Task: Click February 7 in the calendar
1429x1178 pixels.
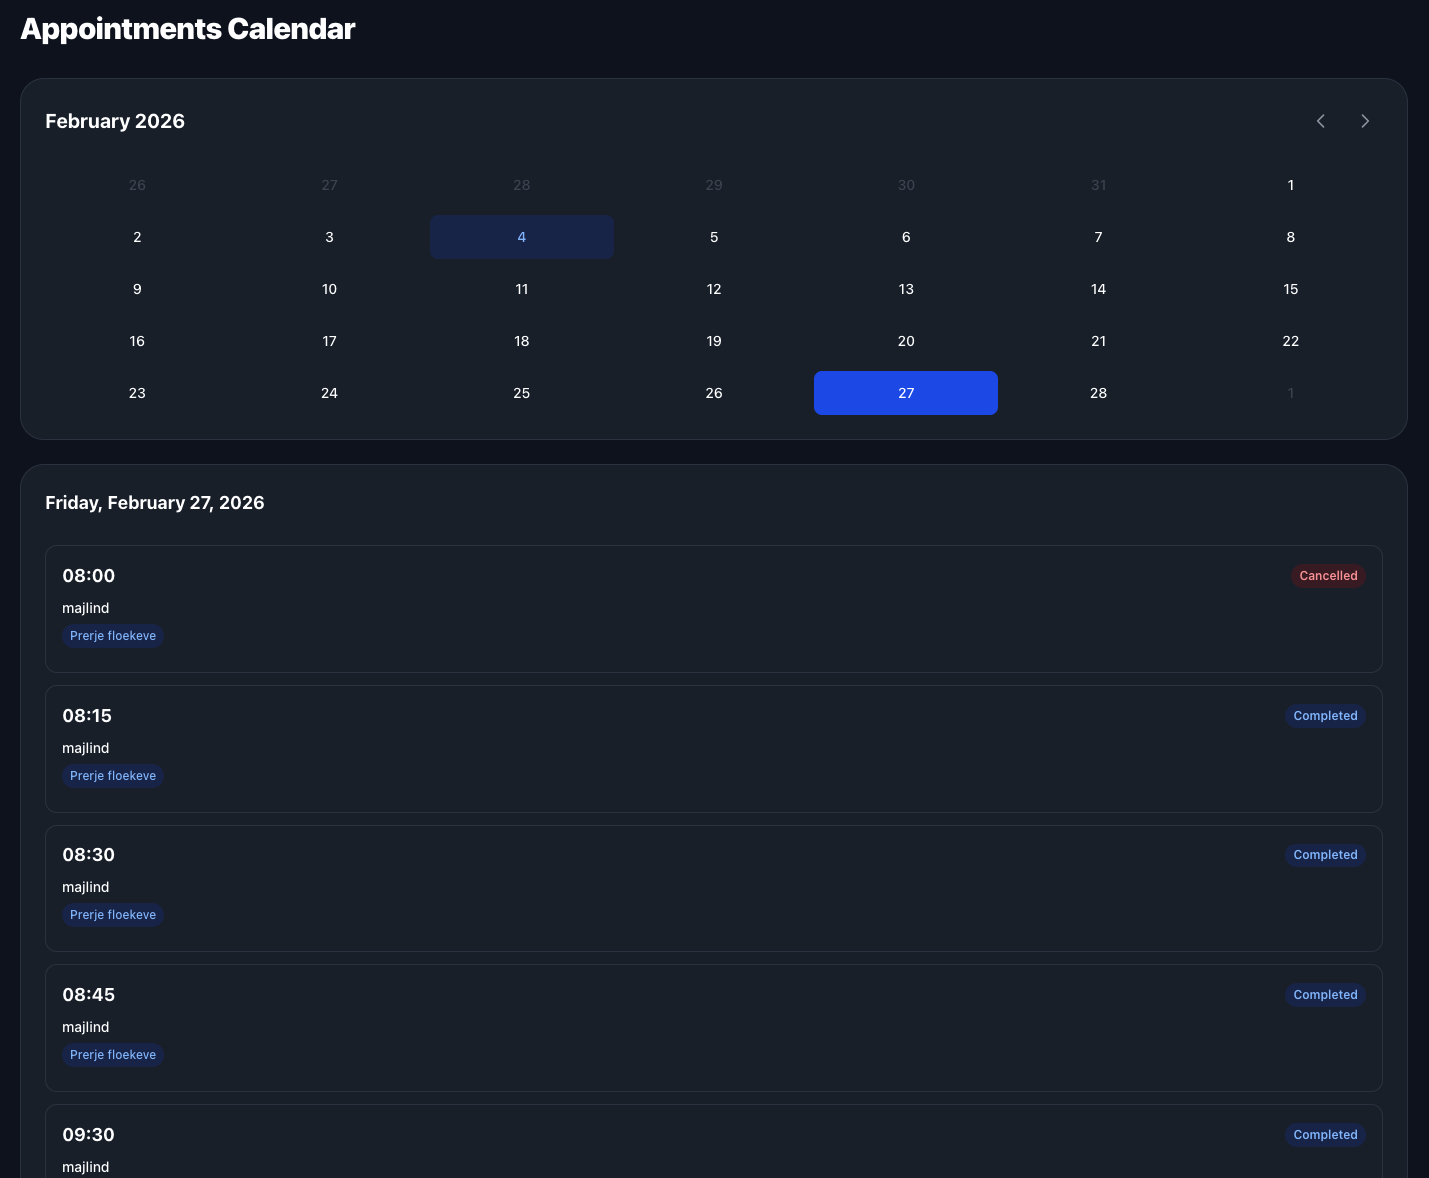Action: coord(1098,237)
